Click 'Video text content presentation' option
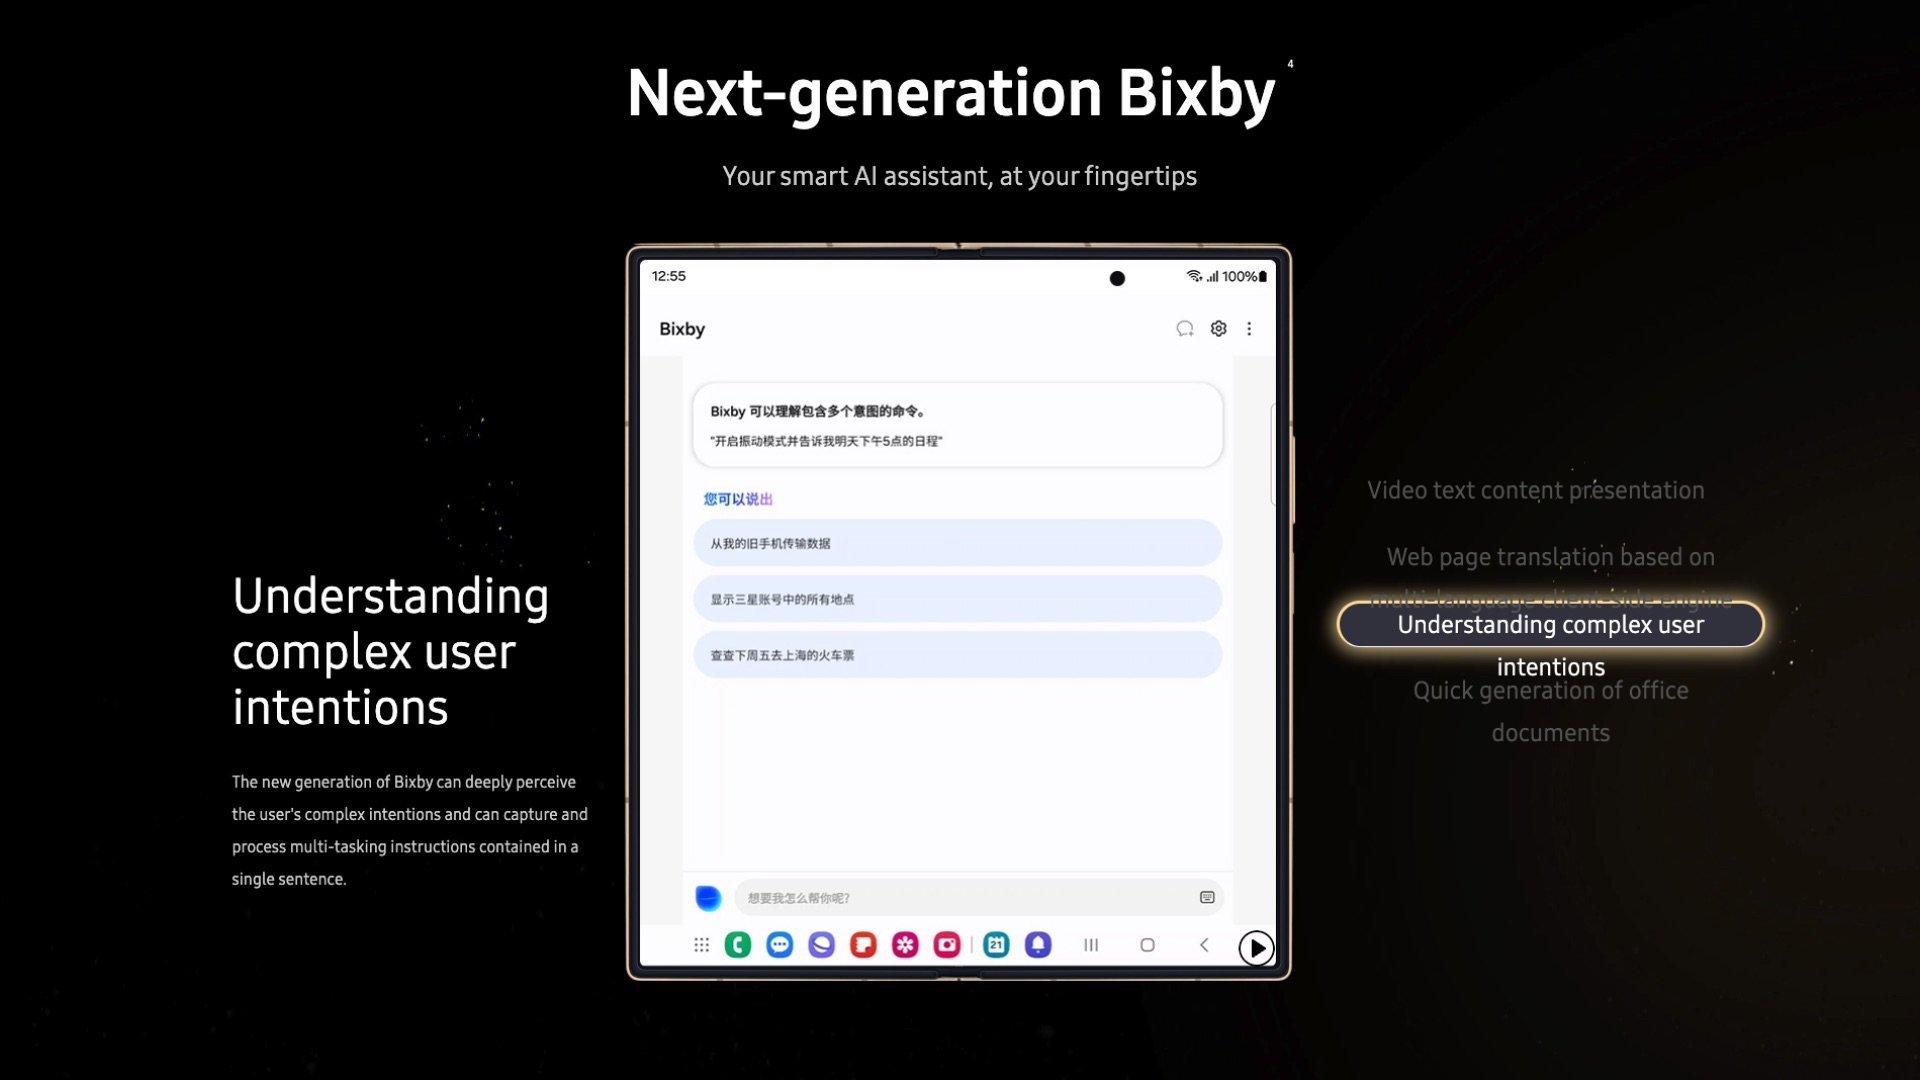This screenshot has height=1080, width=1920. 1535,489
